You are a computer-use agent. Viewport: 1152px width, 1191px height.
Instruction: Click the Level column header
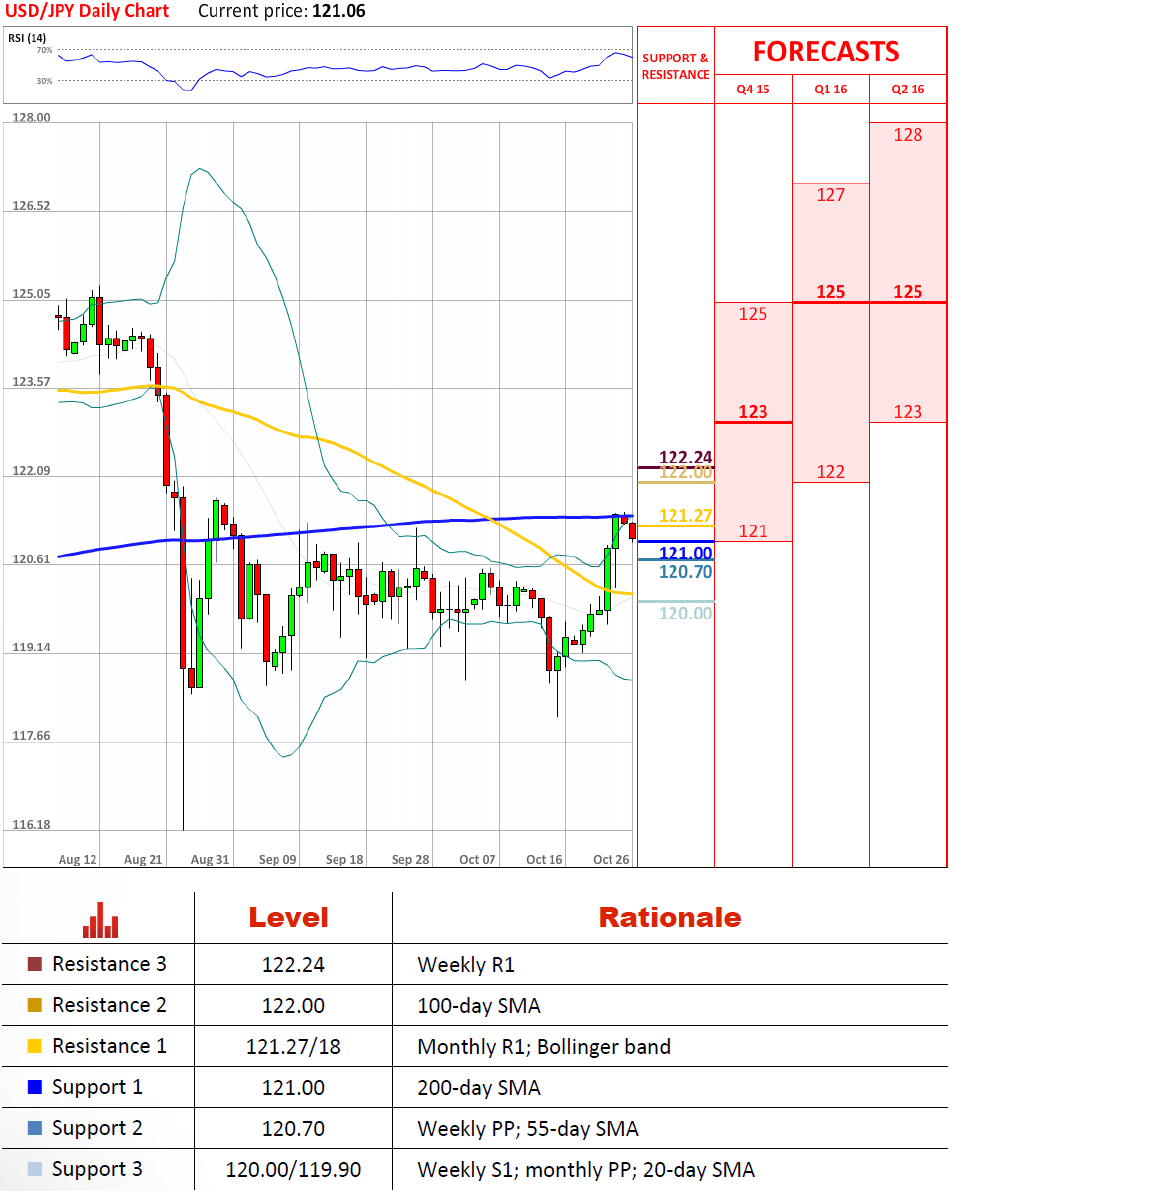289,918
